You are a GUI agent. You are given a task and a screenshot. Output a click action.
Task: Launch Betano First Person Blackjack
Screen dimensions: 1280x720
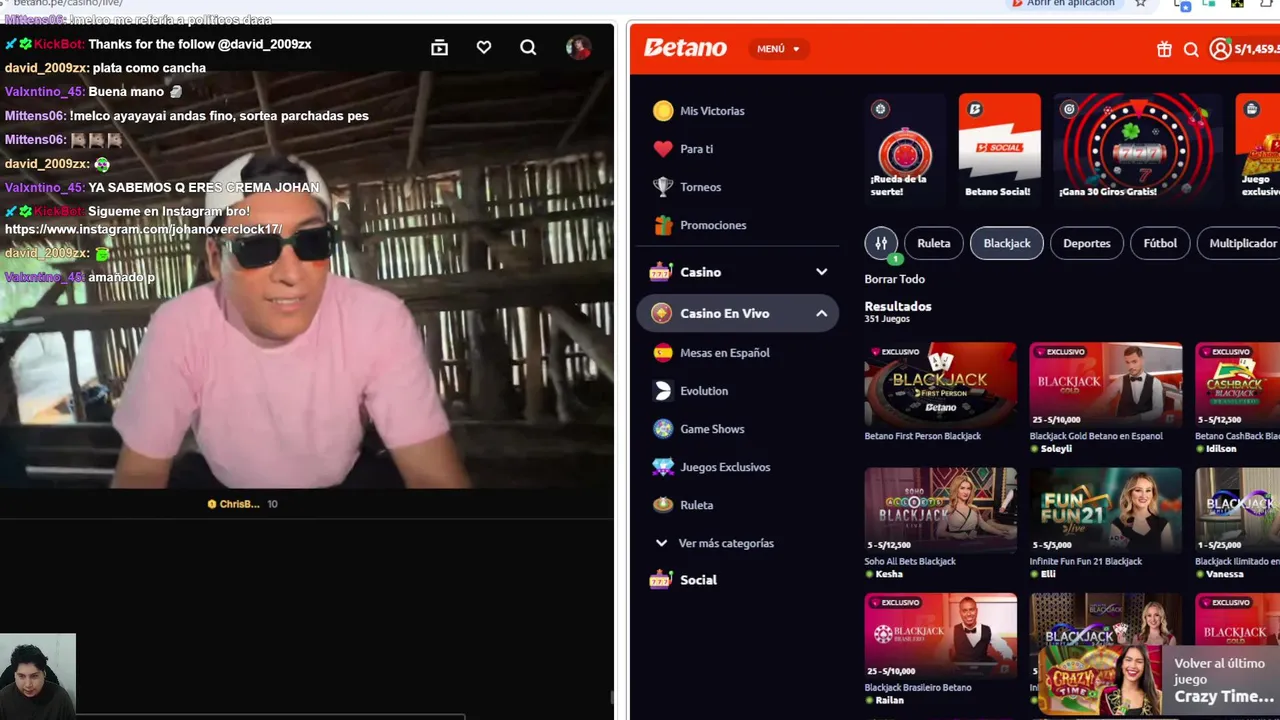(x=941, y=385)
